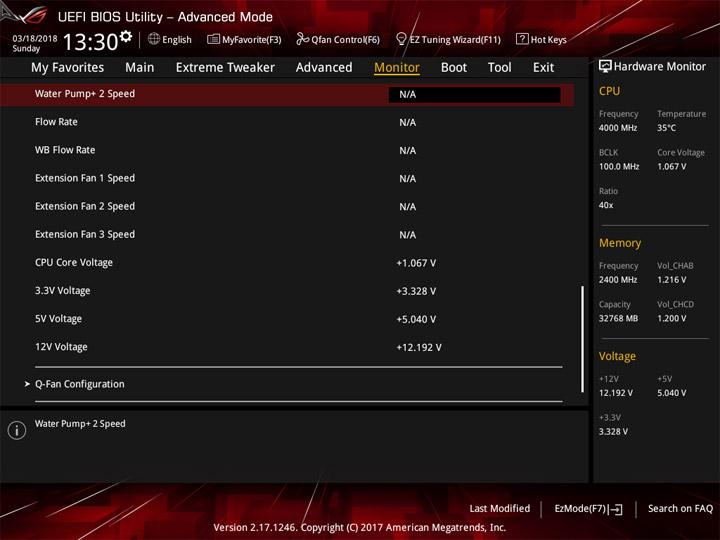
Task: Click Last Modified at the bottom
Action: coord(500,508)
